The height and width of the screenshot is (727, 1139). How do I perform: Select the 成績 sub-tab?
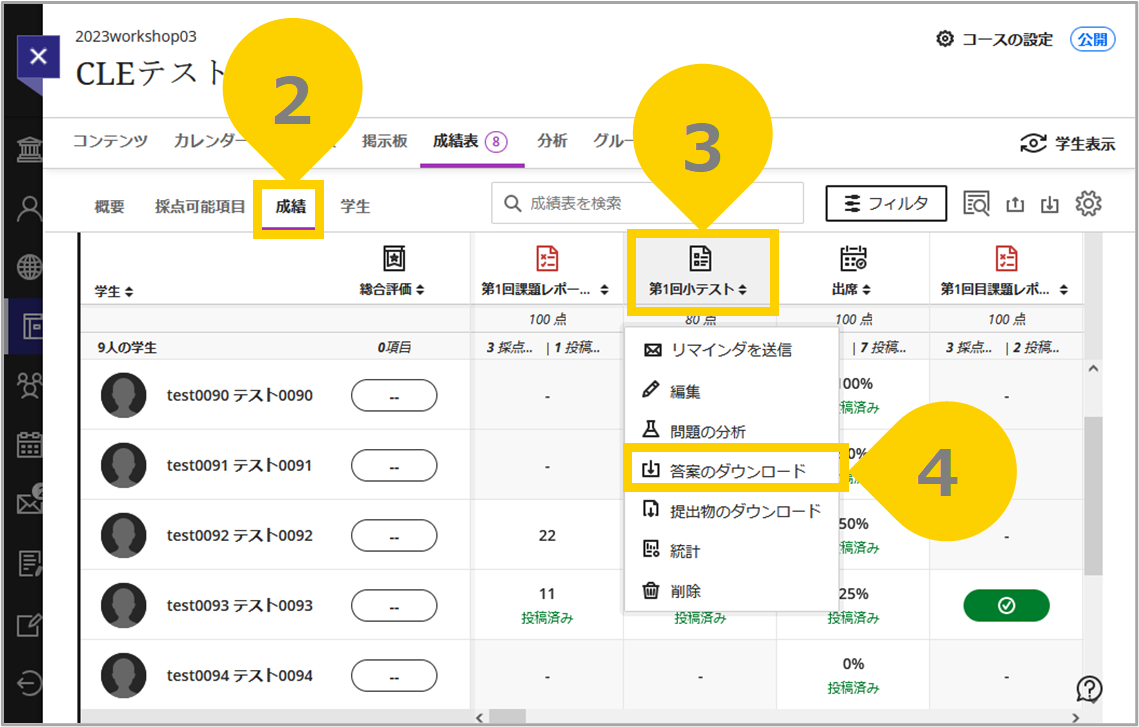pyautogui.click(x=290, y=206)
